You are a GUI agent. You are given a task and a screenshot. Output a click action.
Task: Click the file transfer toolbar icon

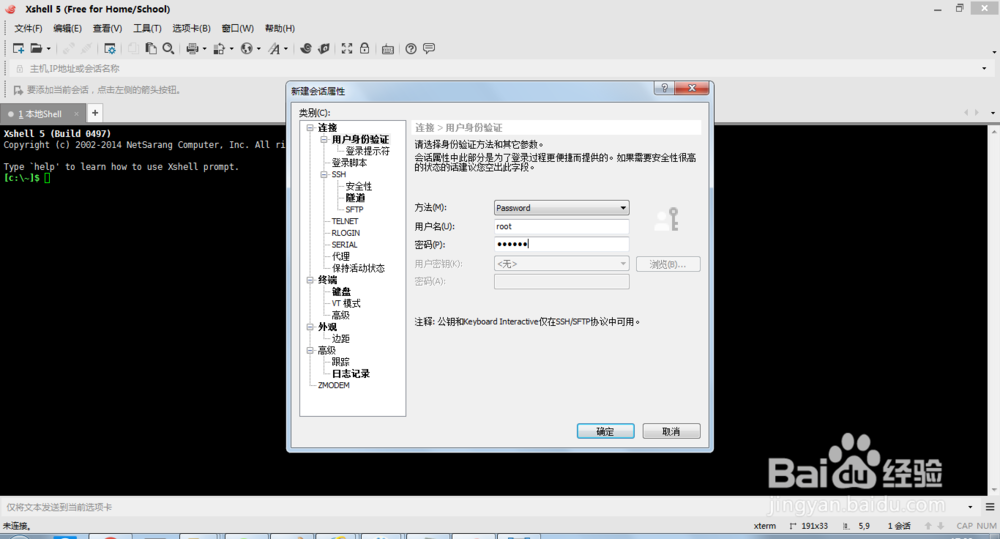[219, 48]
